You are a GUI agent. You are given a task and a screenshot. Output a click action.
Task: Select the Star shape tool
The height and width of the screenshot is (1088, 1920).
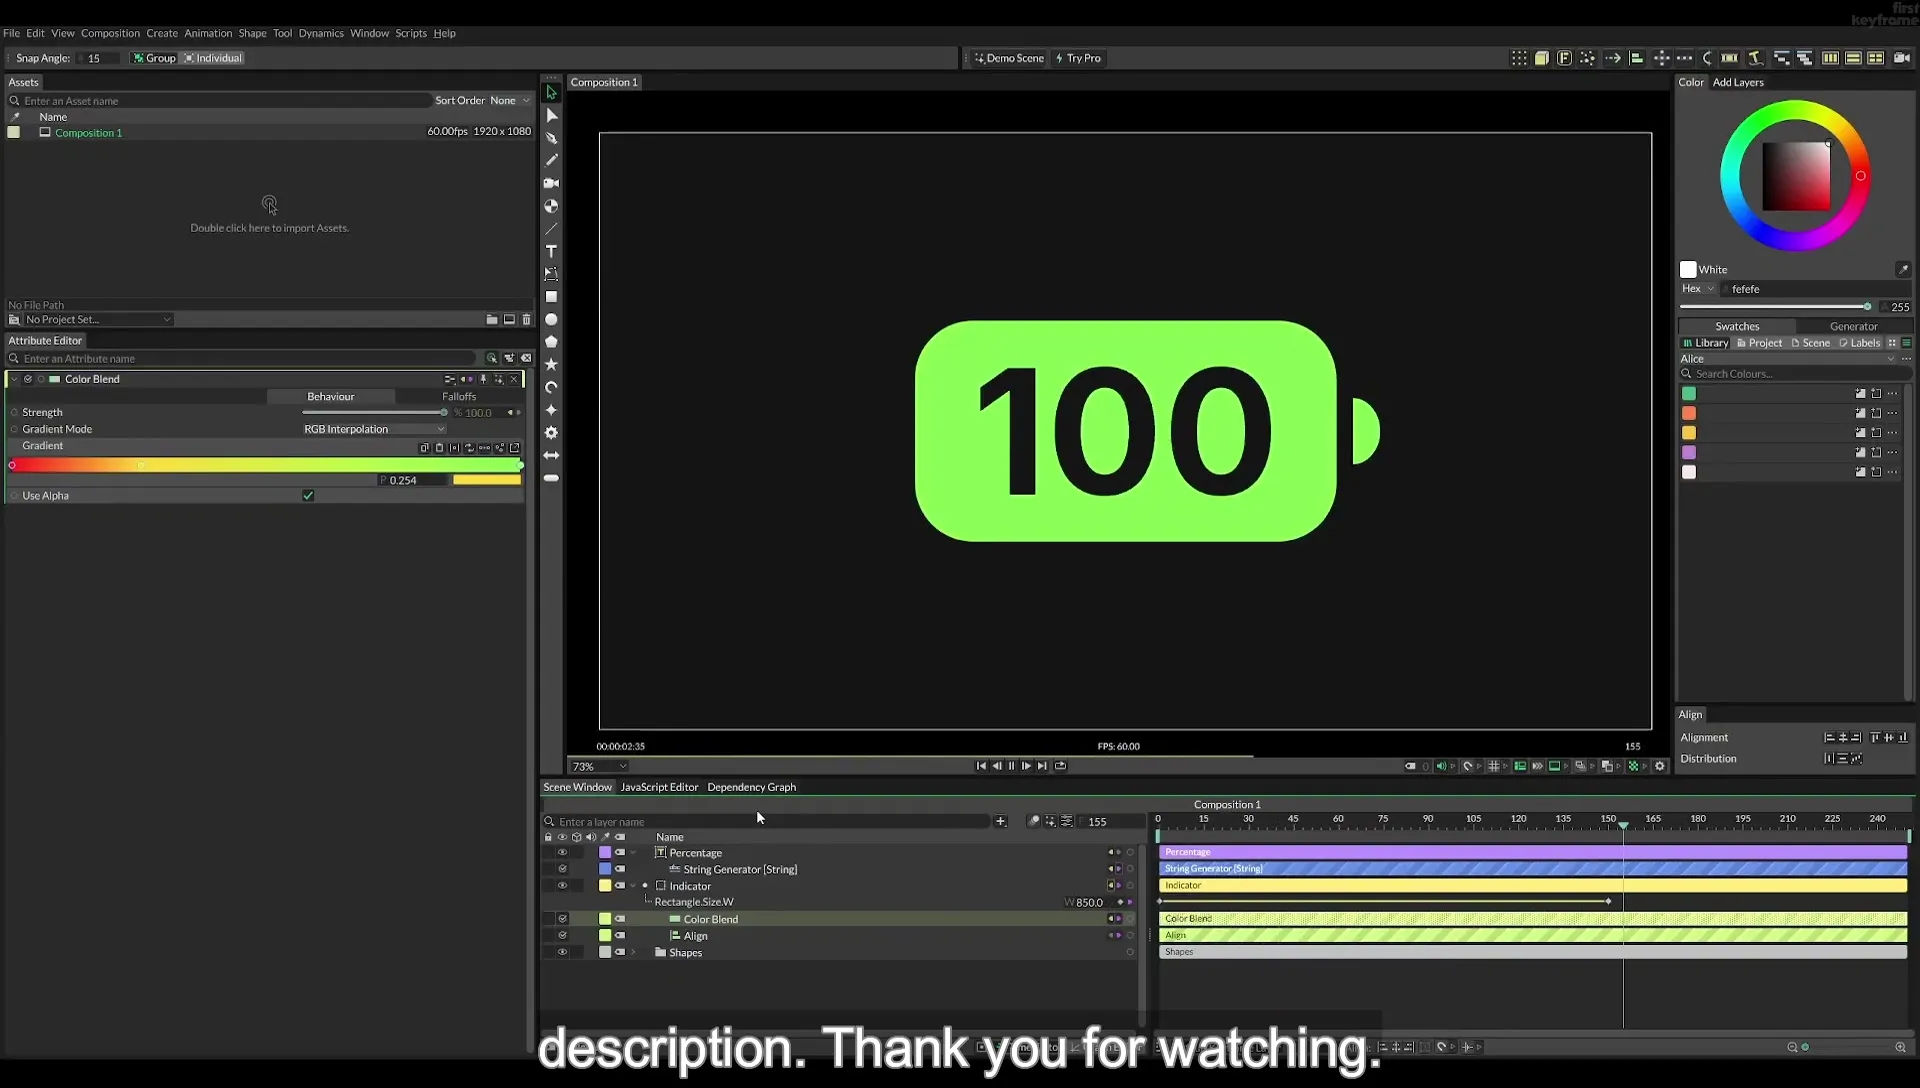click(x=551, y=365)
